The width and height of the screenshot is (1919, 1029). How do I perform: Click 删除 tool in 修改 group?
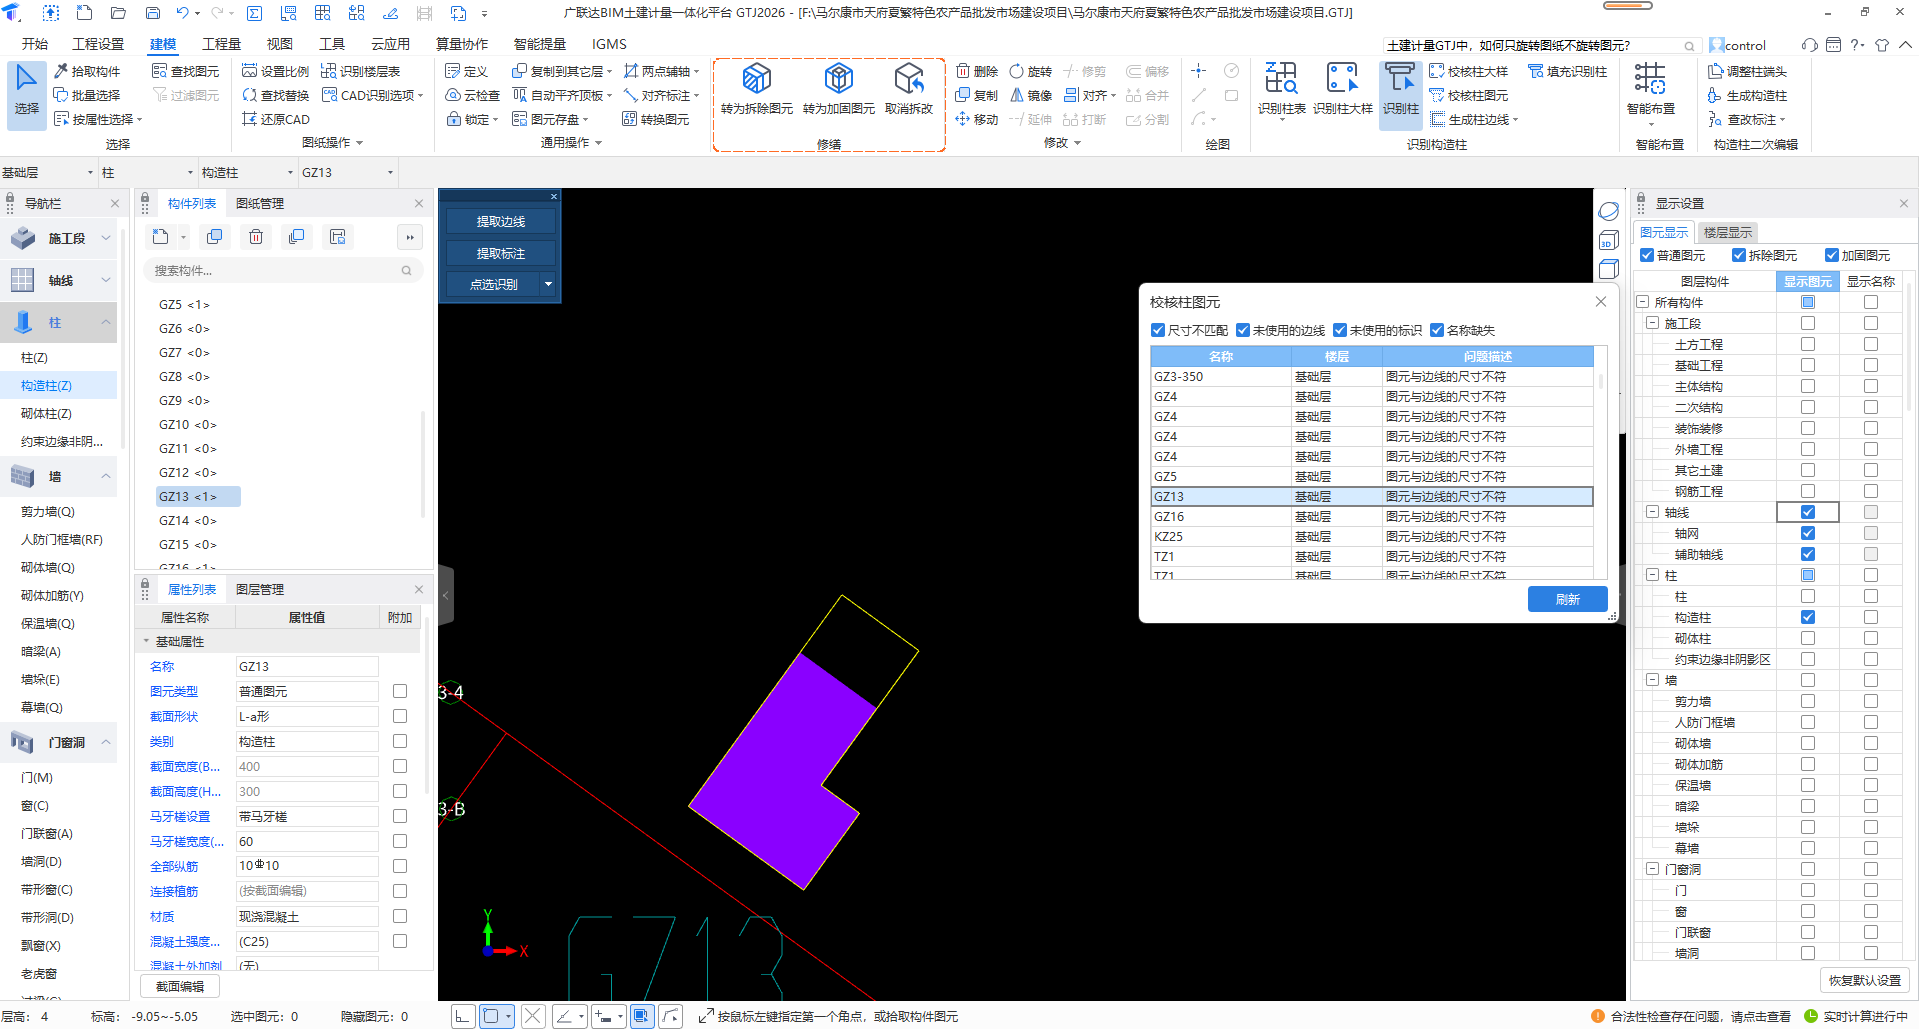[x=977, y=71]
